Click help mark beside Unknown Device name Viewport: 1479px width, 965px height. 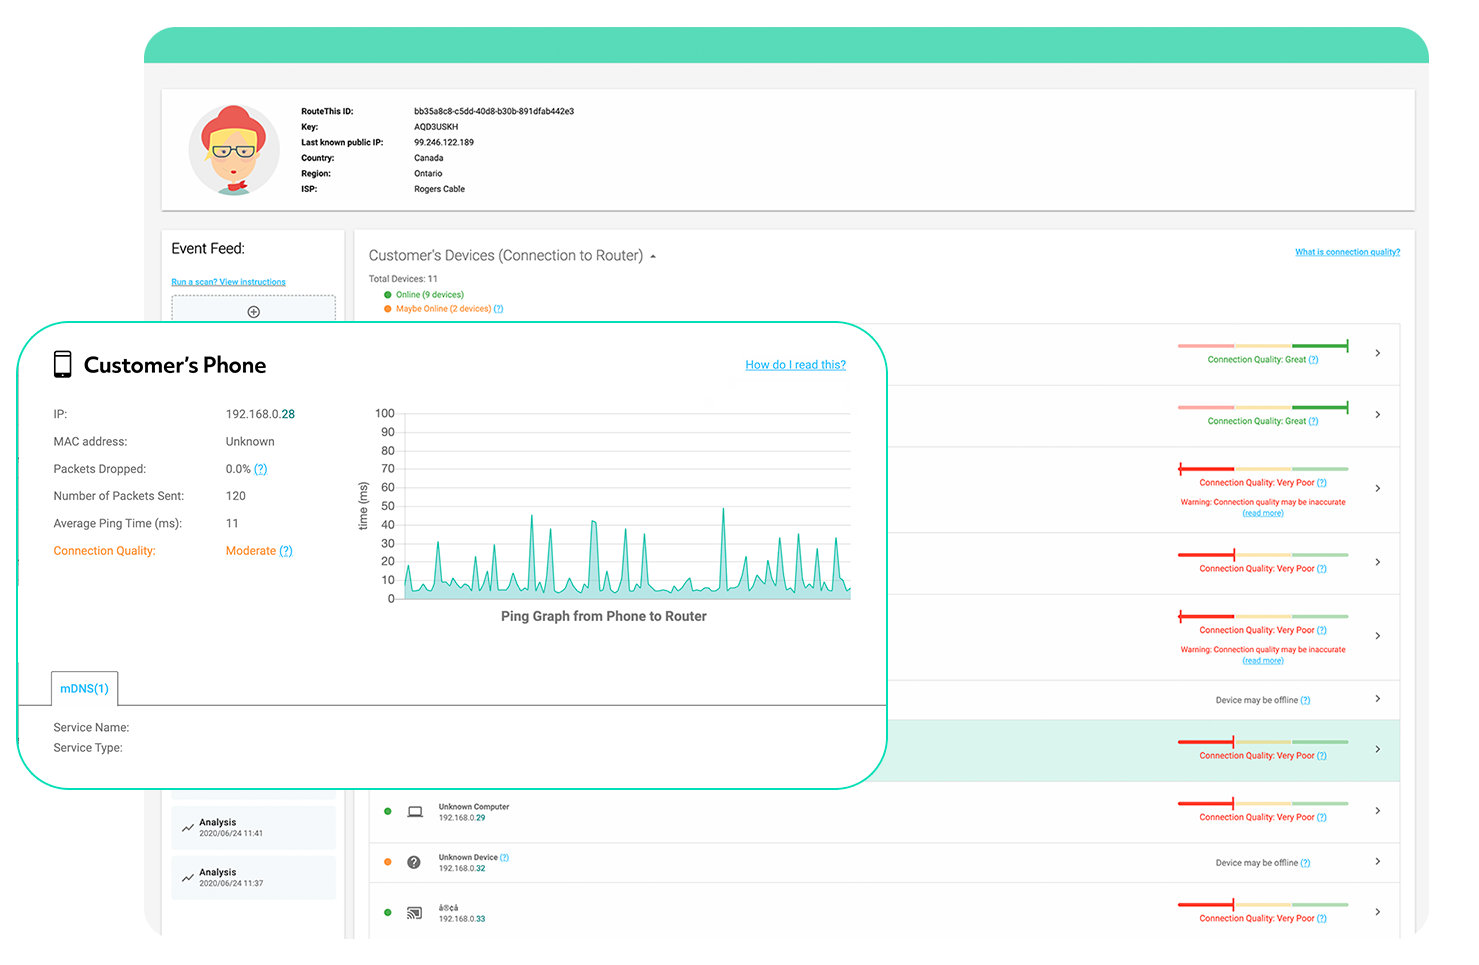[504, 857]
